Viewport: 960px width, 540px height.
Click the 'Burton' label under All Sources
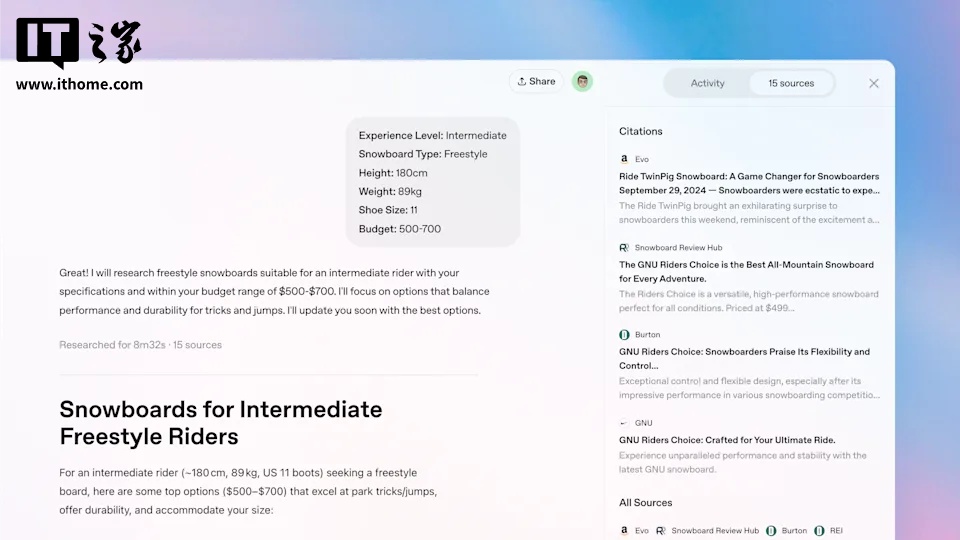(794, 531)
